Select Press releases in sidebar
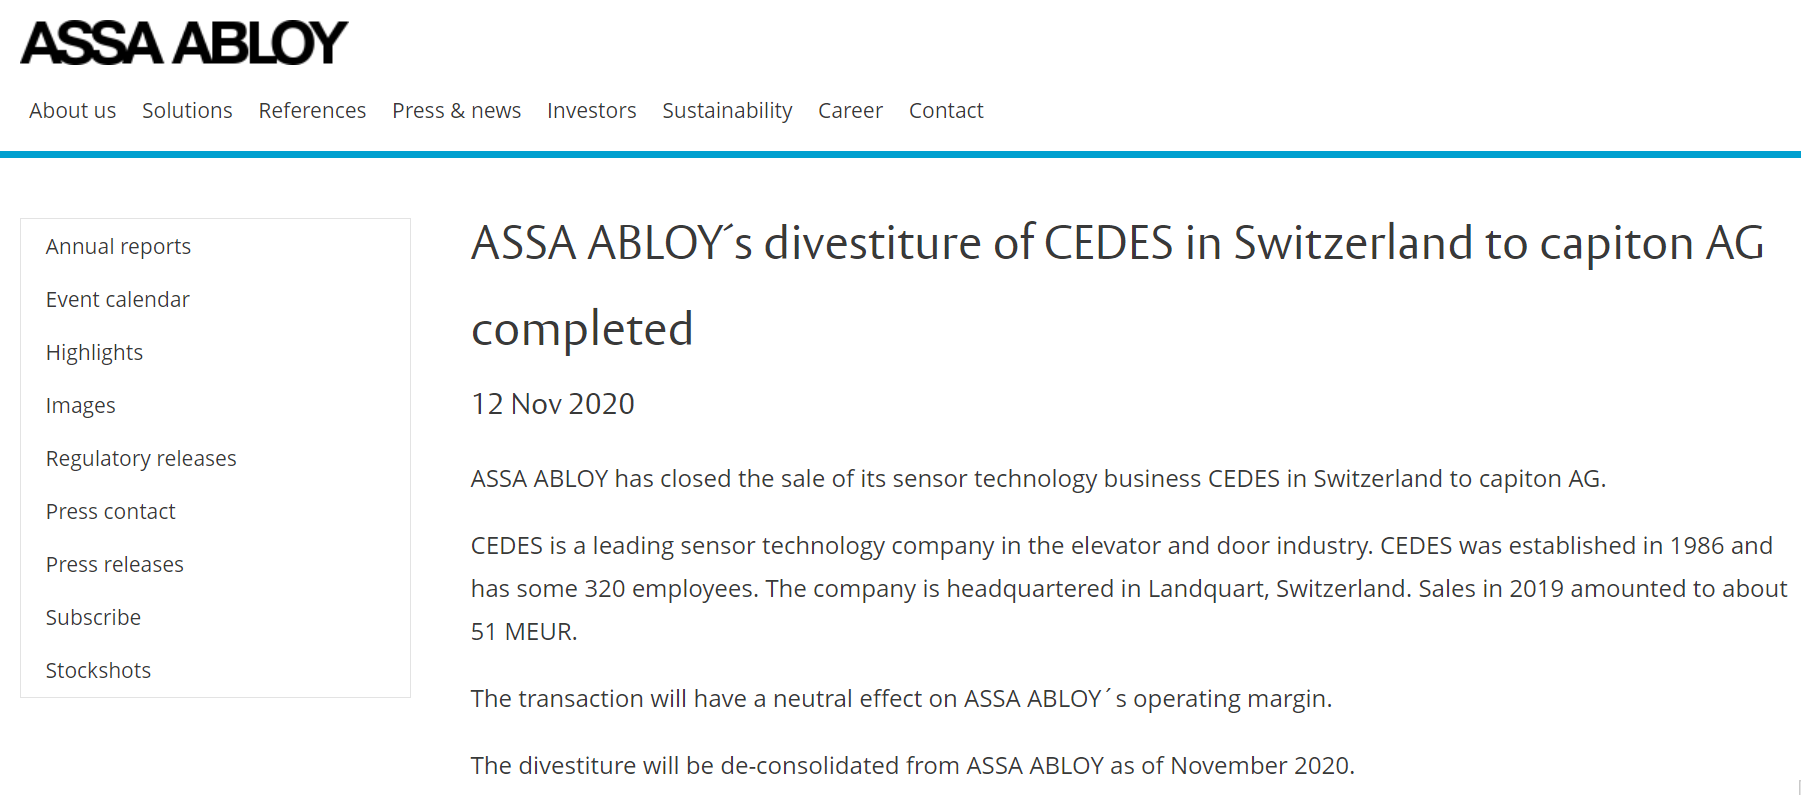The width and height of the screenshot is (1801, 795). (x=114, y=564)
